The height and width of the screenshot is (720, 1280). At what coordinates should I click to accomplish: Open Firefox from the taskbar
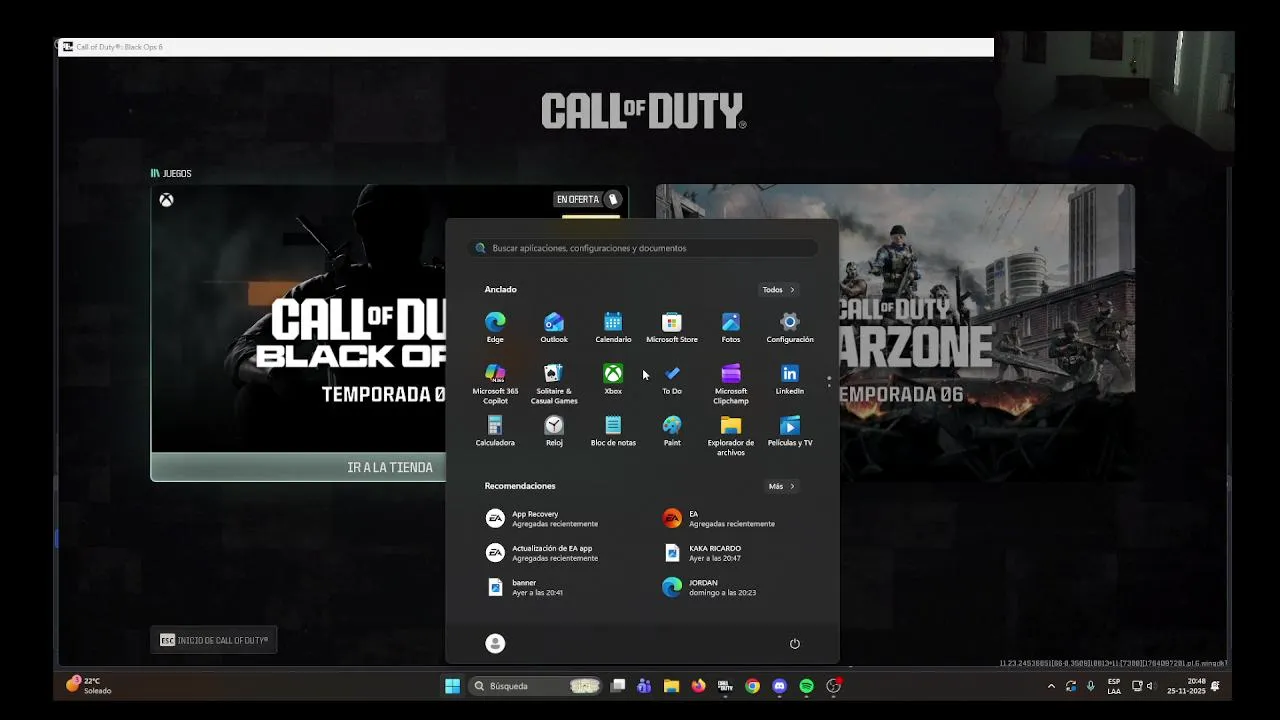click(698, 686)
